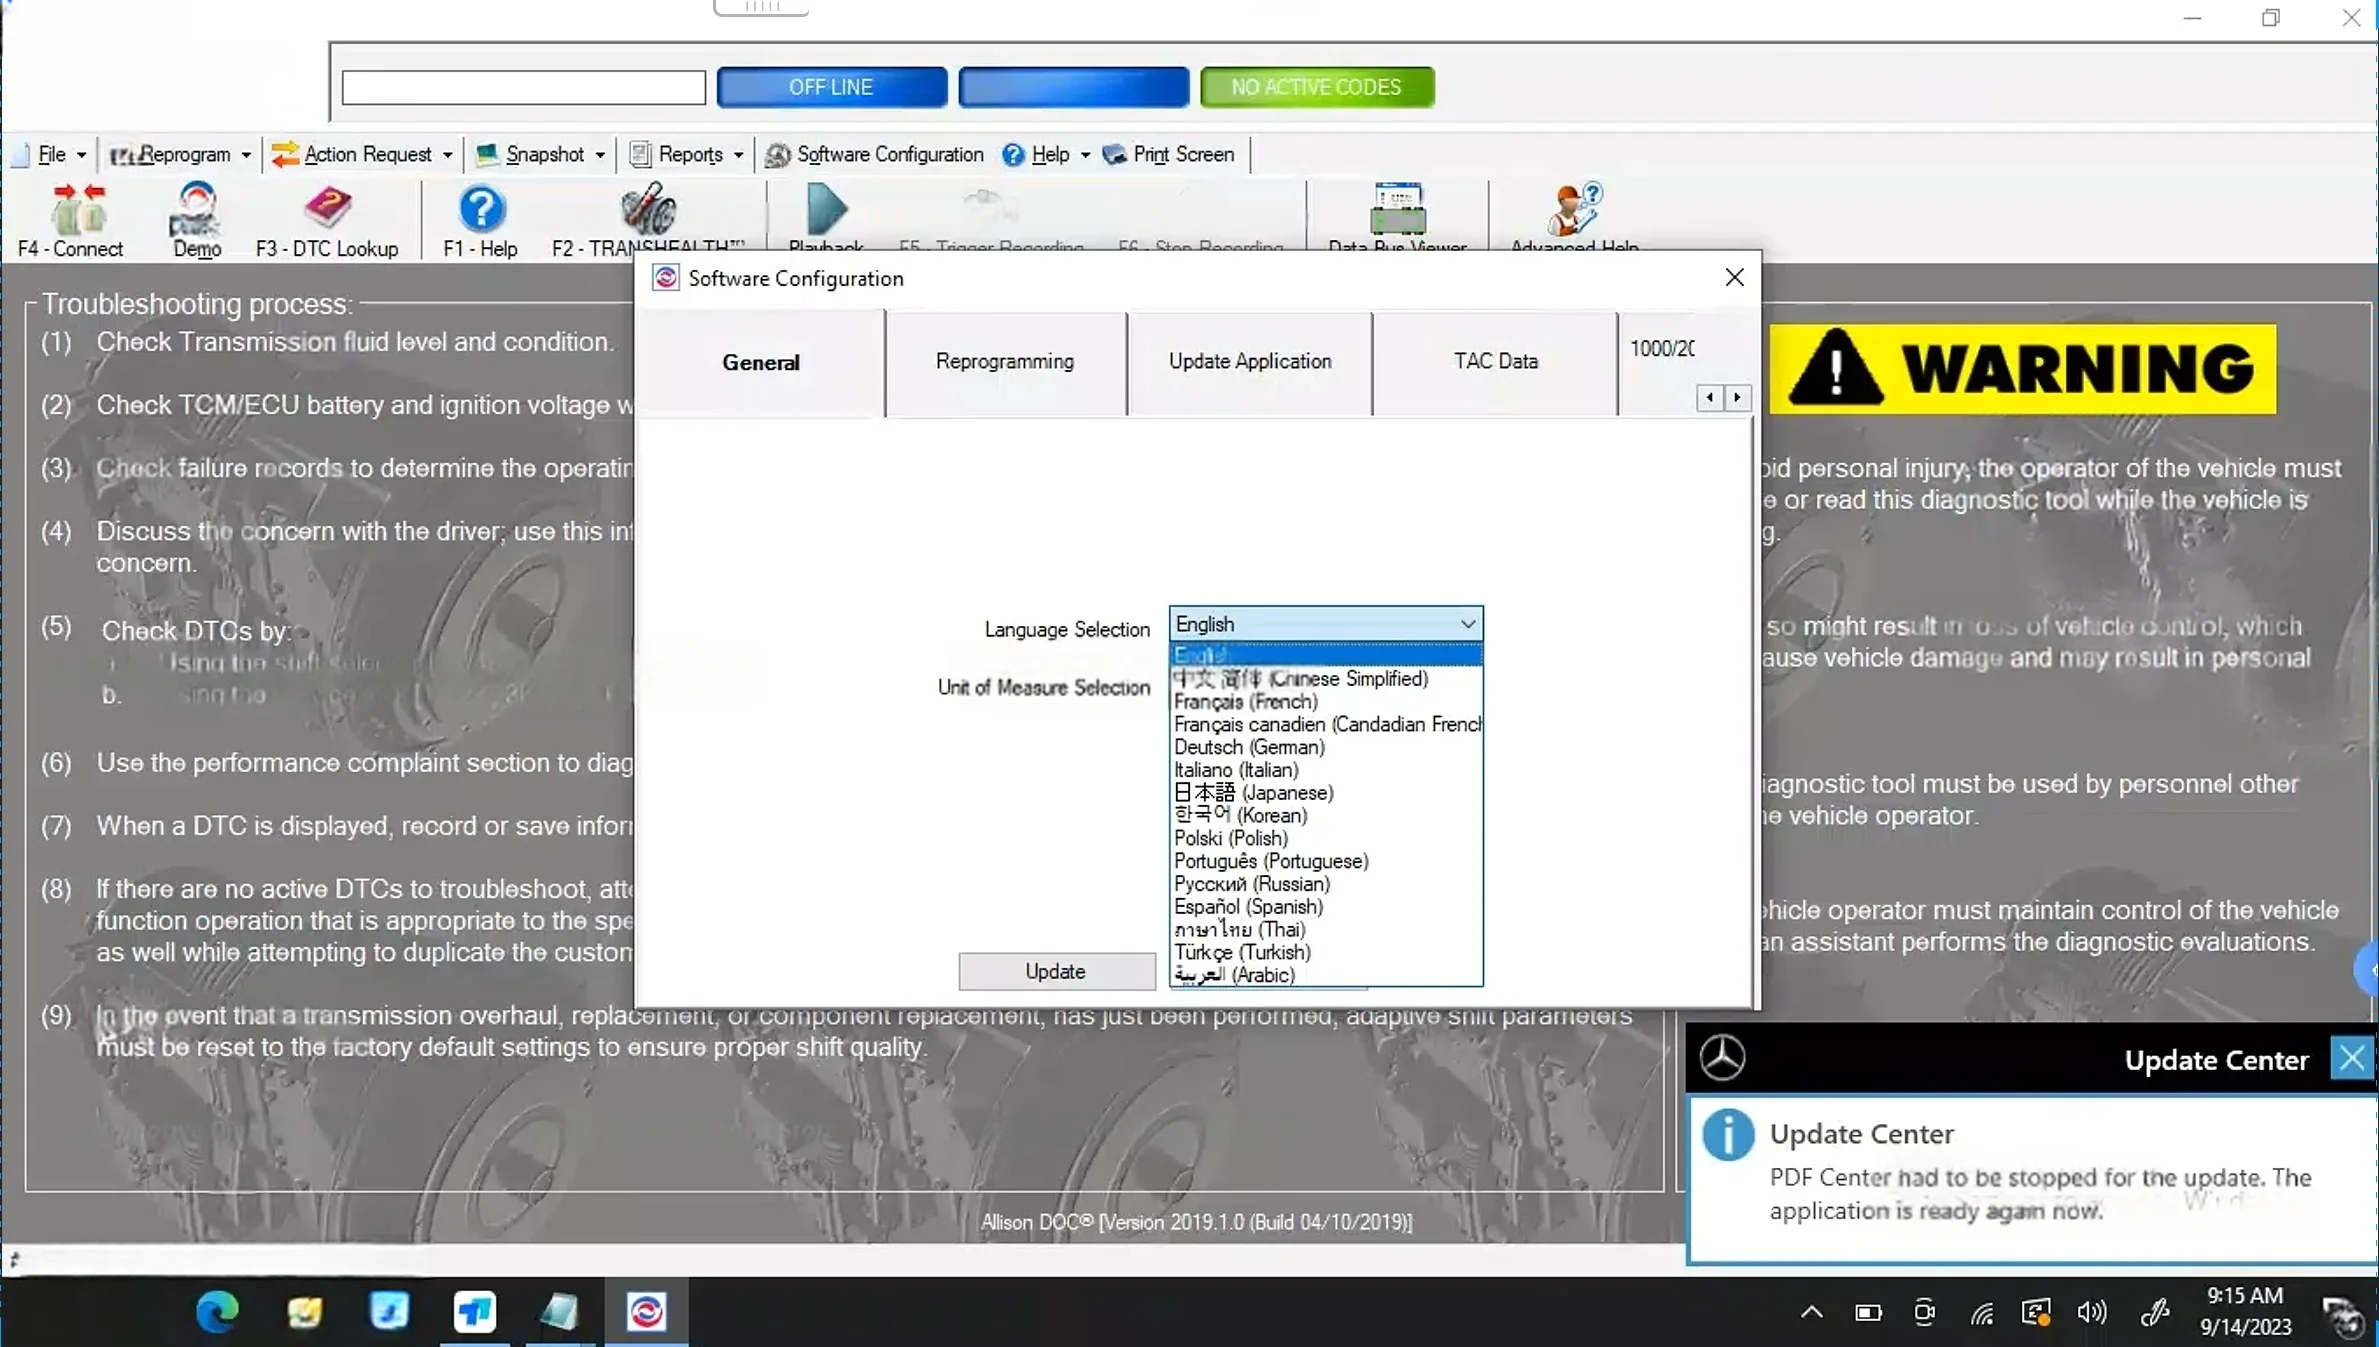Open the Snapshot menu dropdown
Viewport: 2379px width, 1347px height.
[x=542, y=154]
